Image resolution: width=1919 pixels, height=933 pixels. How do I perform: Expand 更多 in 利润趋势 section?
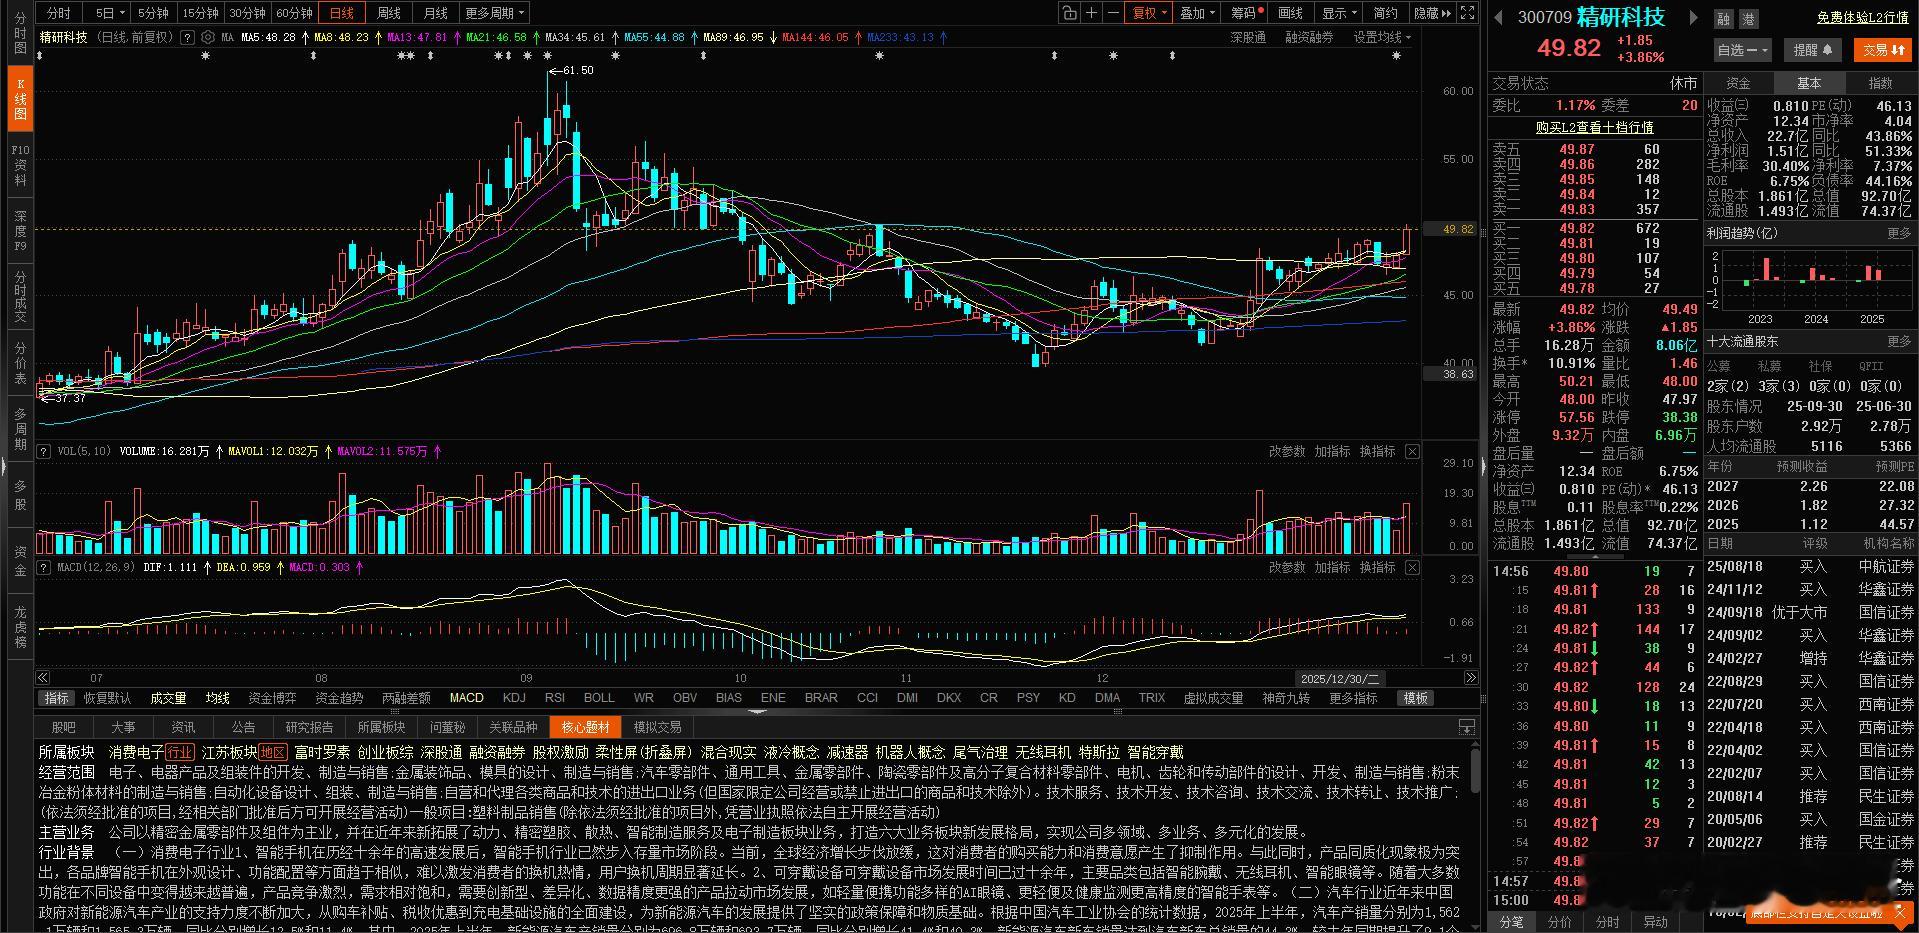pos(1899,233)
